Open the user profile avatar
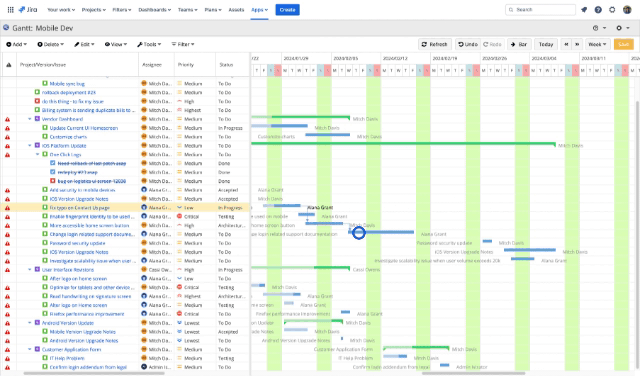640x376 pixels. coord(627,10)
